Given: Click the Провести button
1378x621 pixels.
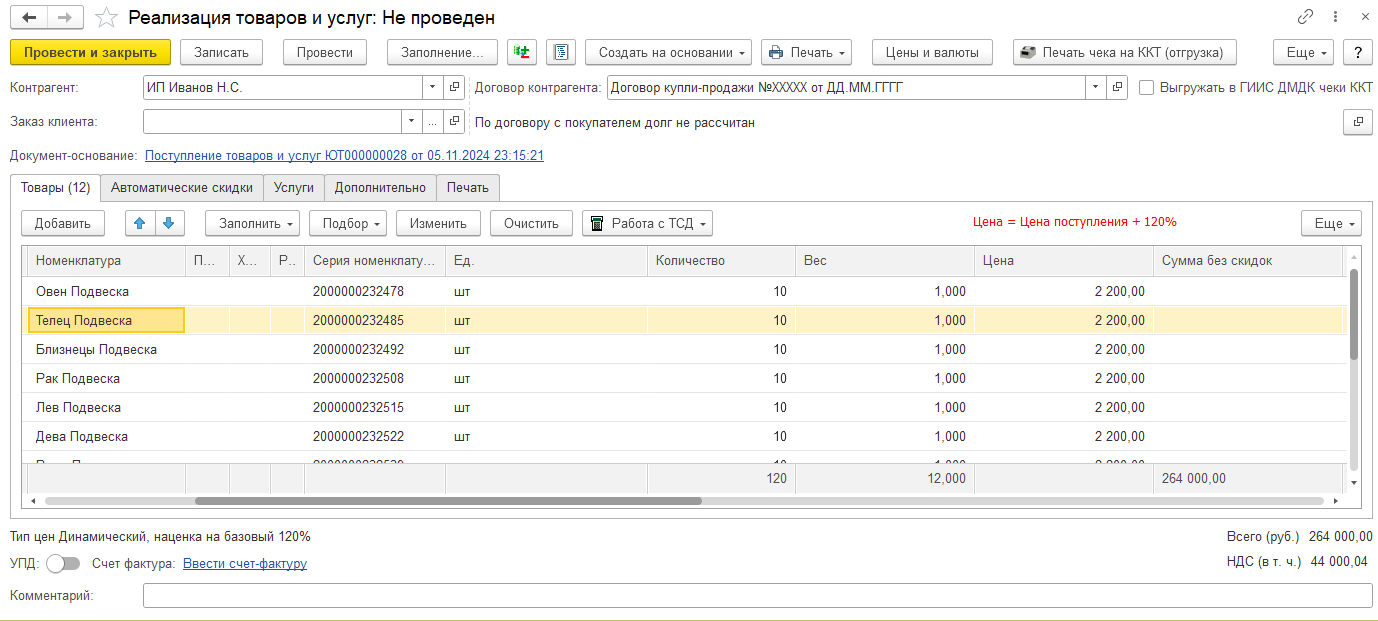Looking at the screenshot, I should click(x=325, y=52).
